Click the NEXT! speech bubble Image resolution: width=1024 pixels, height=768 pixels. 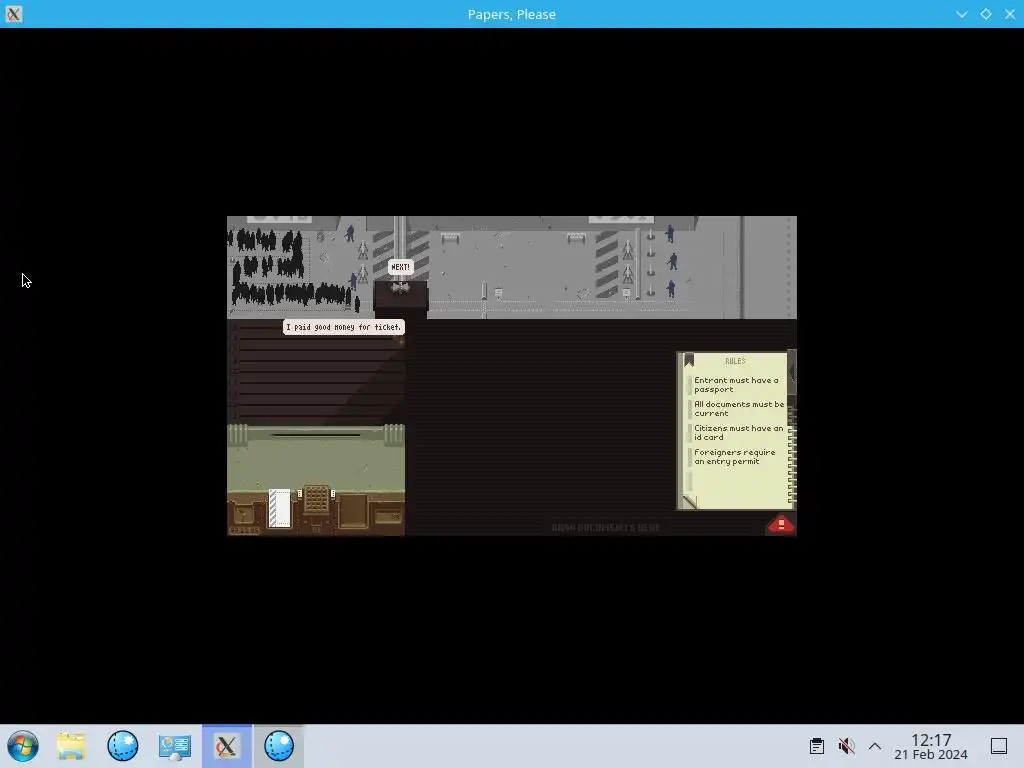tap(400, 266)
